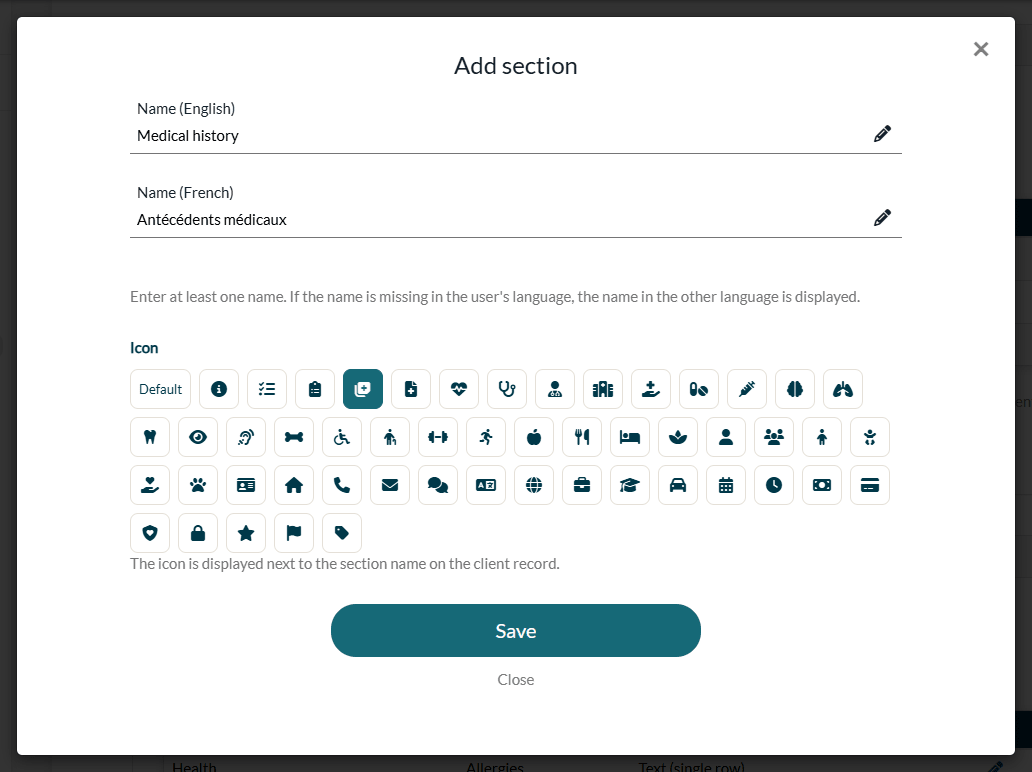Choose the bed icon
This screenshot has width=1032, height=772.
630,437
